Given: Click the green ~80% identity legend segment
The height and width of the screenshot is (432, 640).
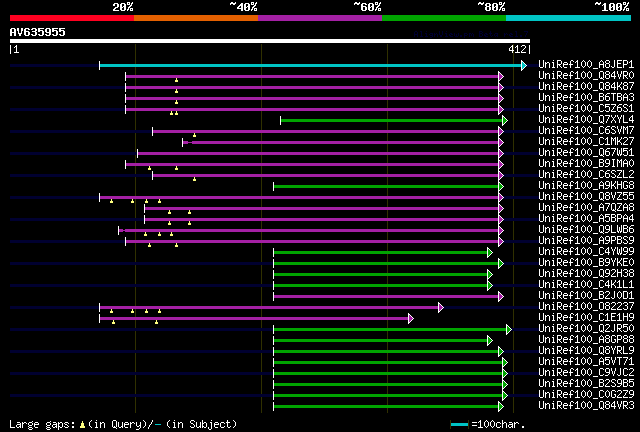Looking at the screenshot, I should point(444,18).
